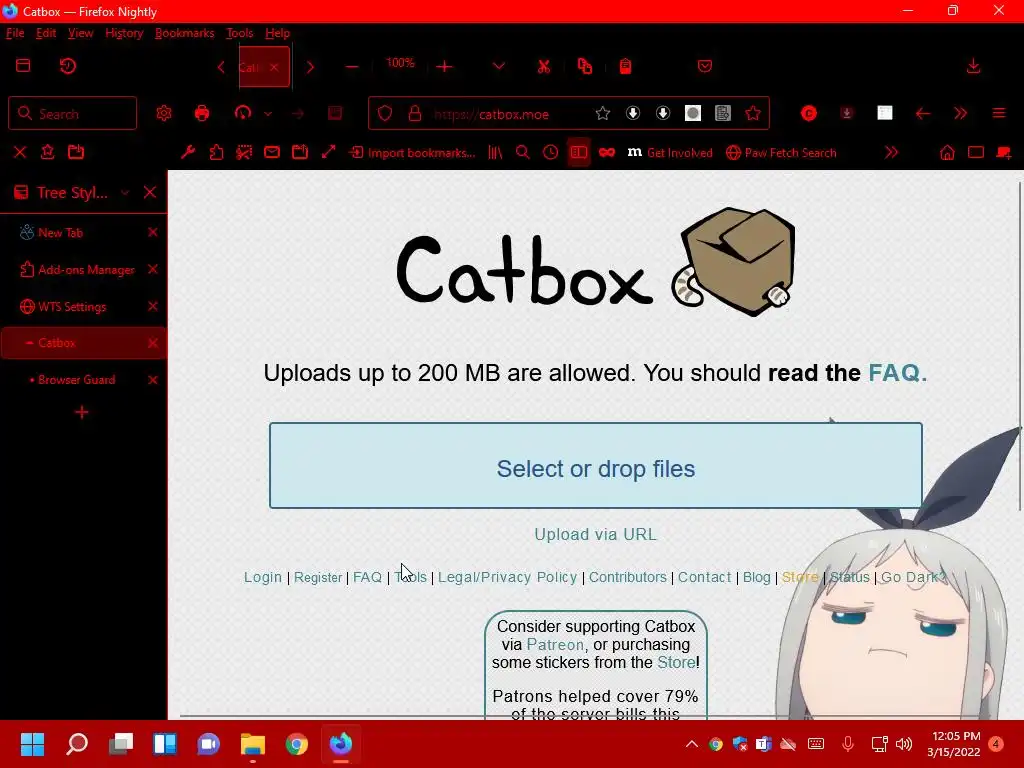Show more bookmarks toolbar items via the double chevron
The image size is (1024, 768).
(x=891, y=153)
